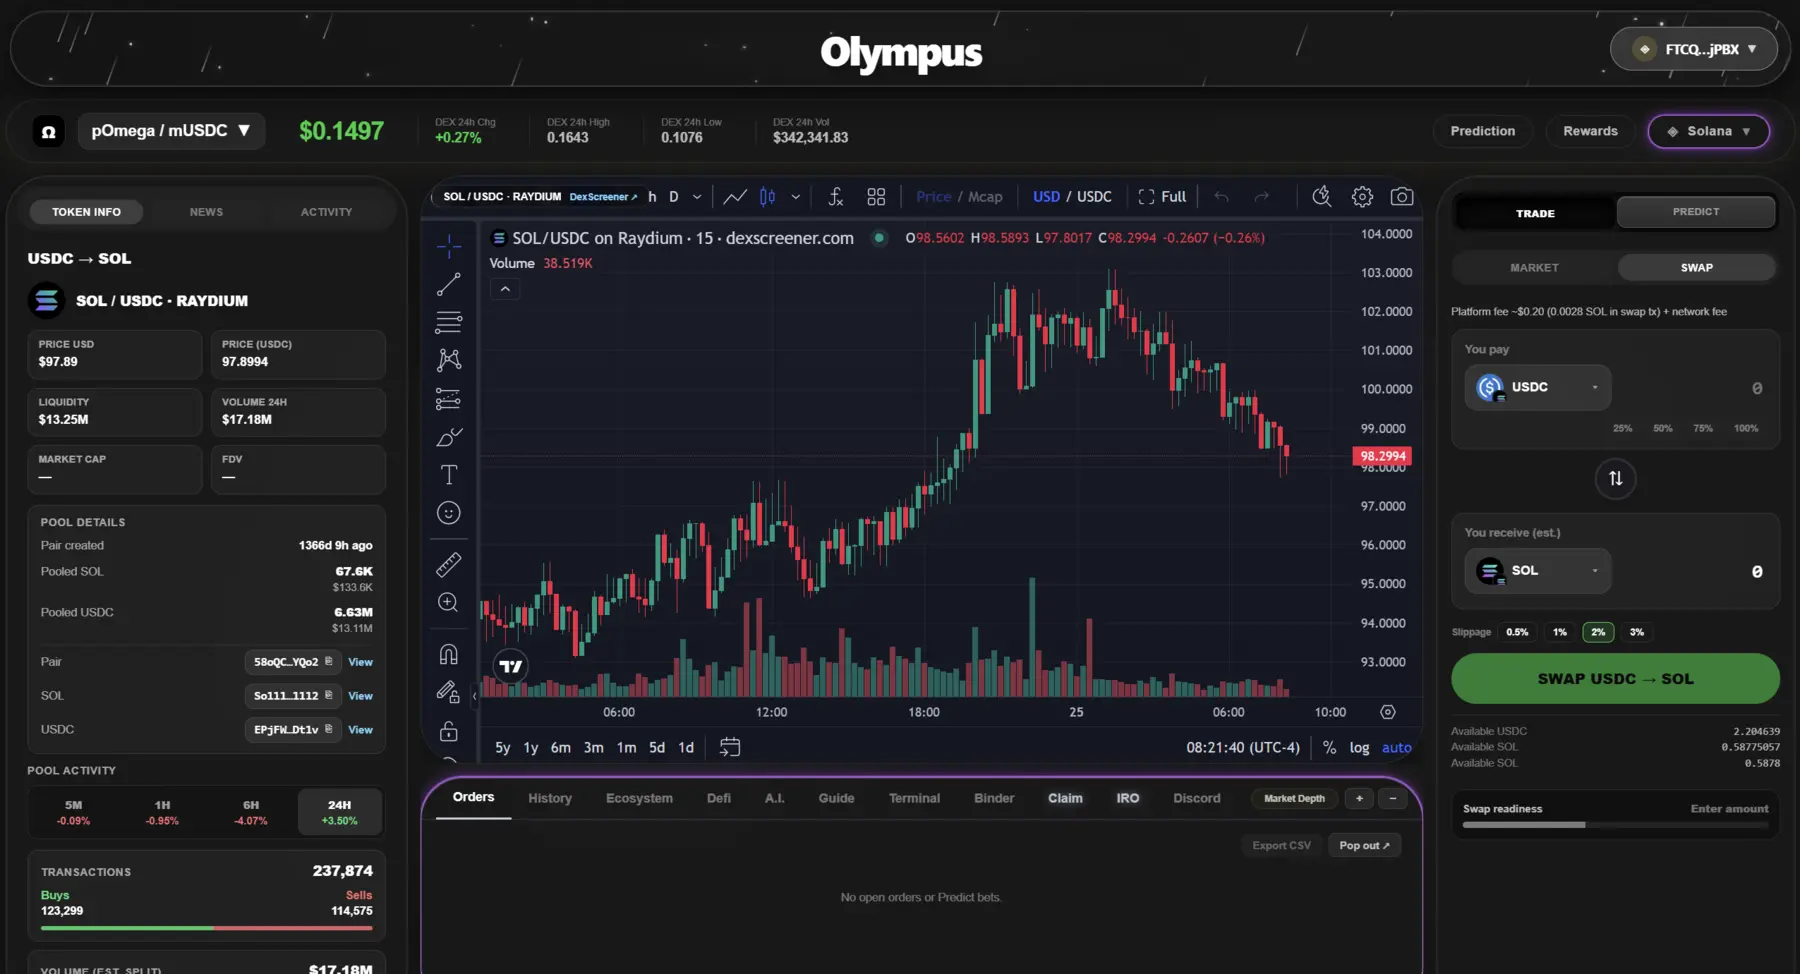The height and width of the screenshot is (974, 1800).
Task: Open the alert clock icon in chart toolbar
Action: click(1321, 197)
